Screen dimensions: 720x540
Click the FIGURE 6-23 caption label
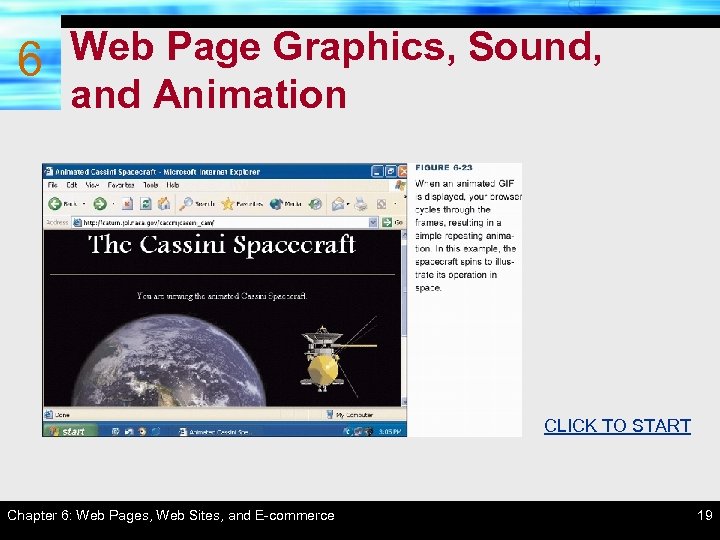[x=444, y=168]
